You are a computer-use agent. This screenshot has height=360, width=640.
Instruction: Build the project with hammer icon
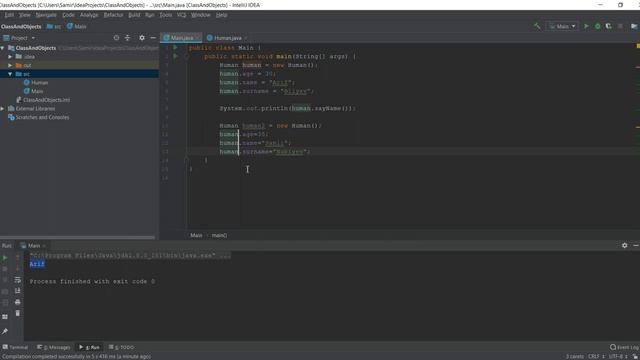[537, 26]
